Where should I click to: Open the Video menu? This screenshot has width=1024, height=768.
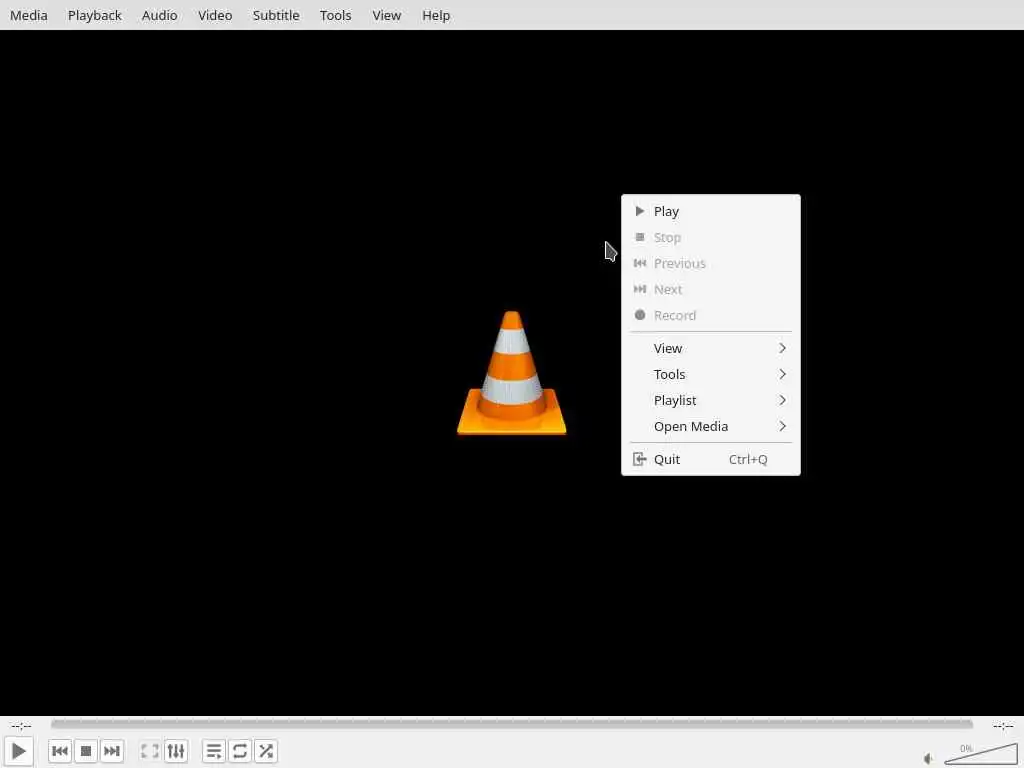215,15
